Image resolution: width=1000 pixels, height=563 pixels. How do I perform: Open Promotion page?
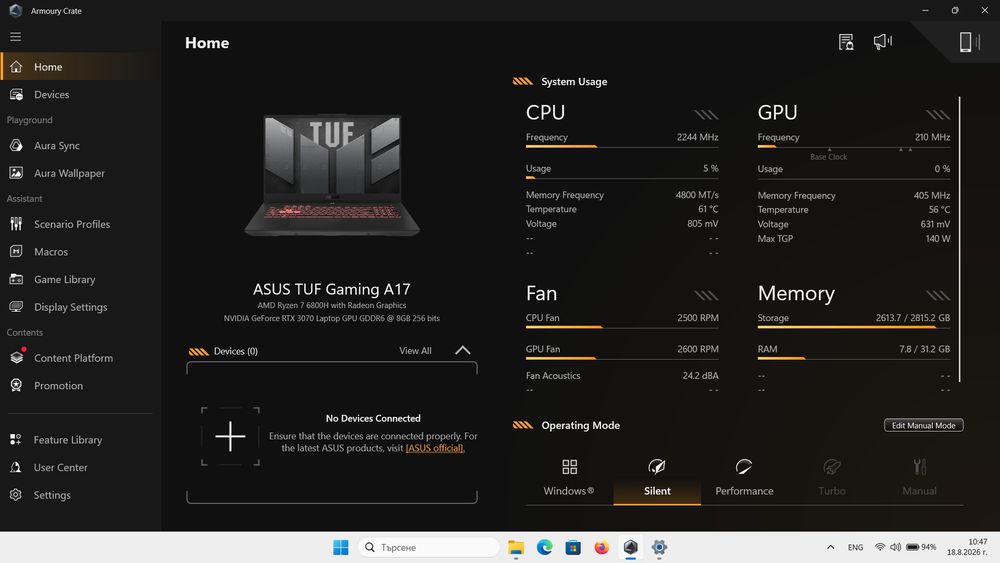80,385
